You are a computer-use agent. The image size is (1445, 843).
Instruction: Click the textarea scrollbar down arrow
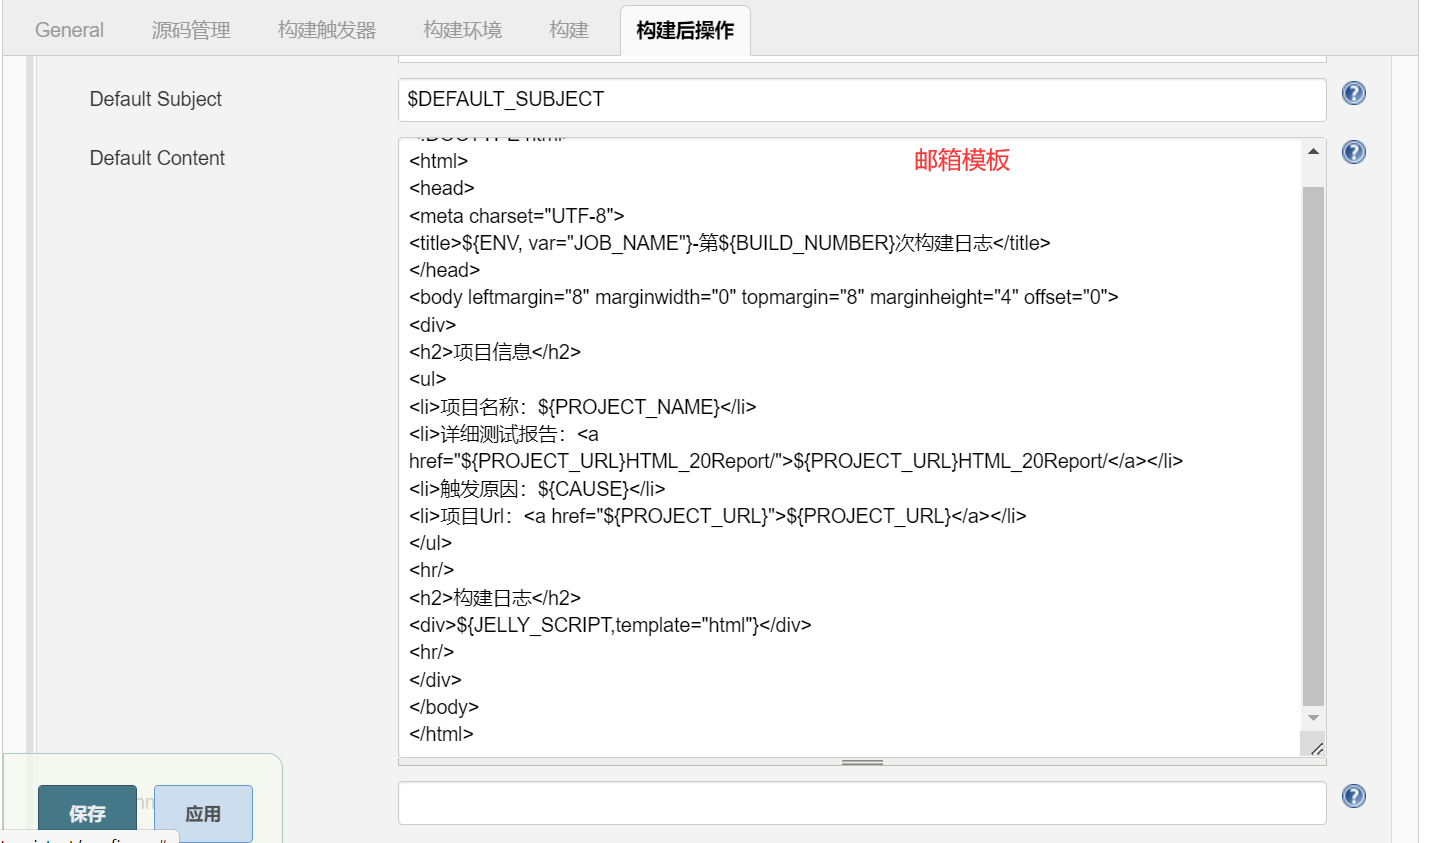pos(1313,718)
